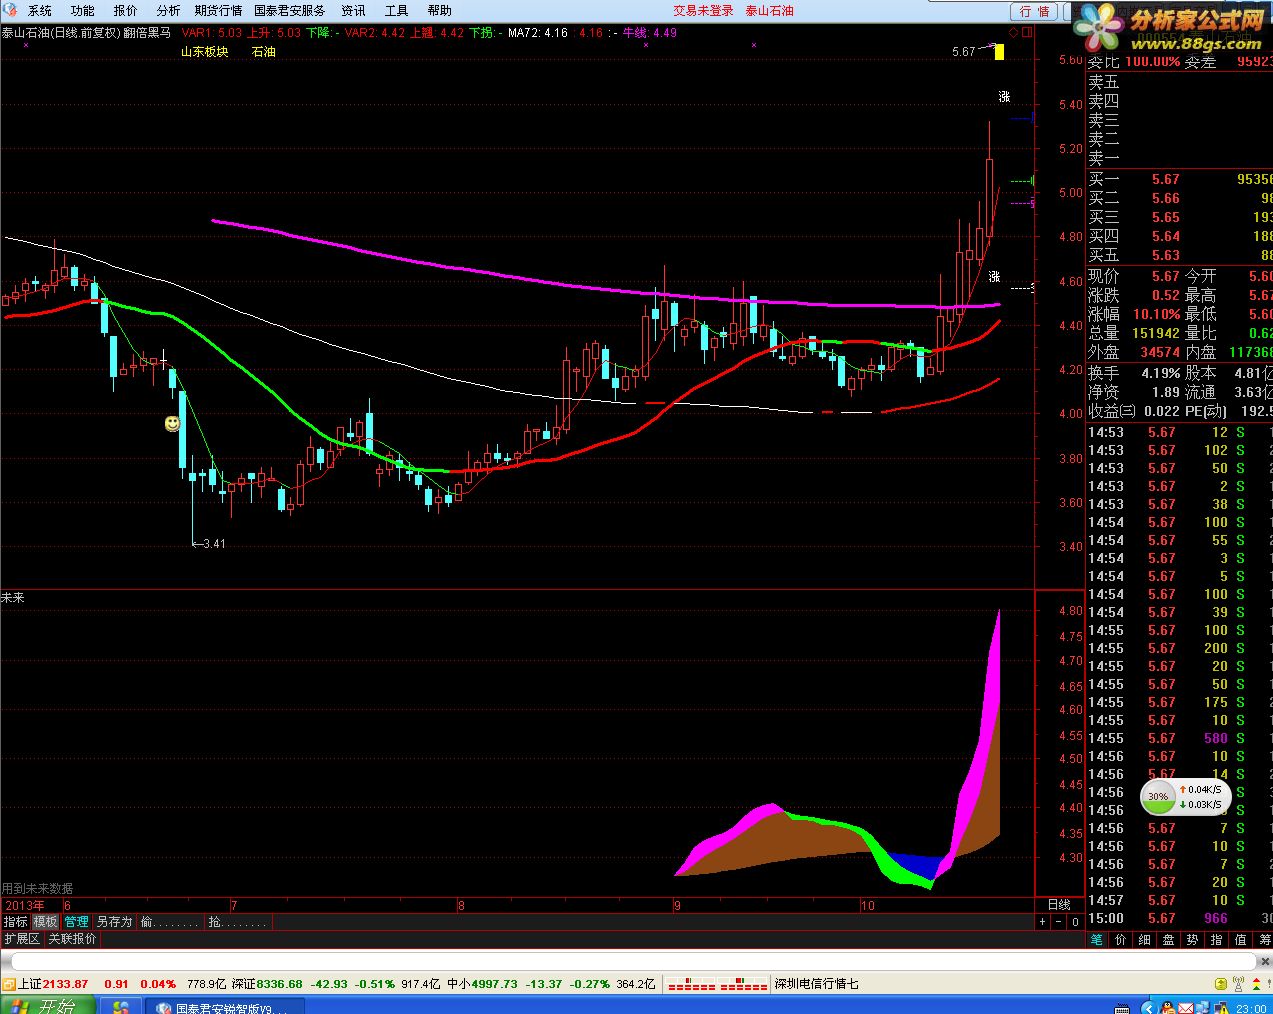Screen dimensions: 1273x1014
Task: Open the 系统 menu
Action: click(39, 11)
